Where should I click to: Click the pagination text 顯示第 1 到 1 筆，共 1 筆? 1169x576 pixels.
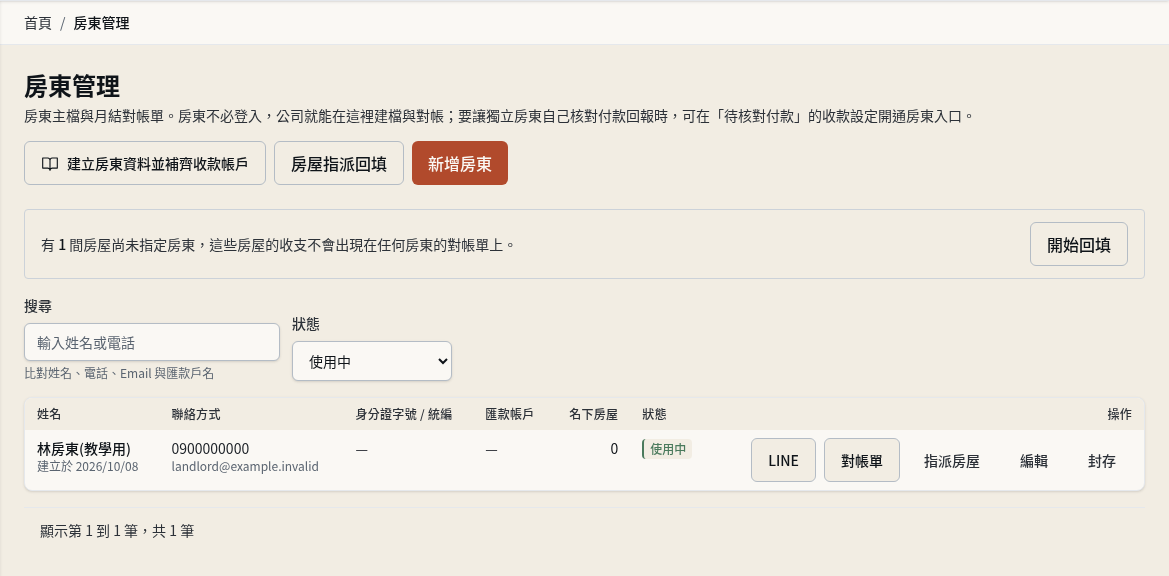coord(117,531)
